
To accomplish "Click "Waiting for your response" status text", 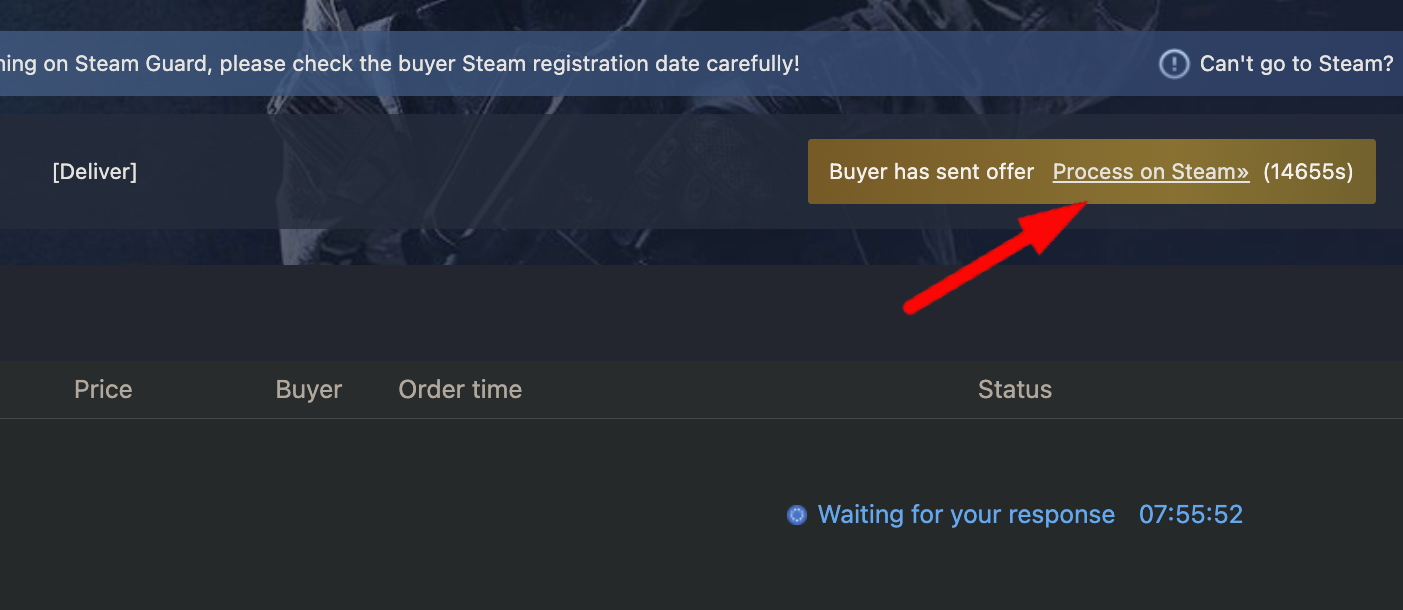I will coord(966,515).
